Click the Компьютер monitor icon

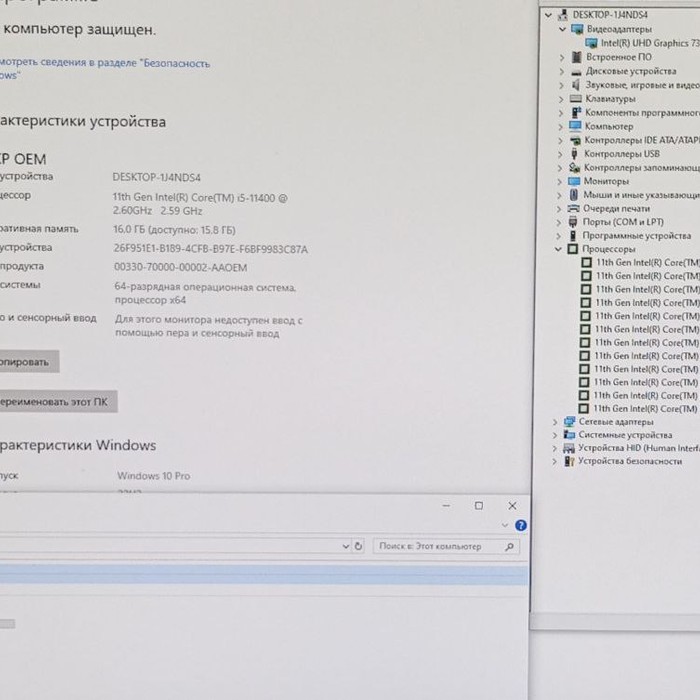coord(575,126)
